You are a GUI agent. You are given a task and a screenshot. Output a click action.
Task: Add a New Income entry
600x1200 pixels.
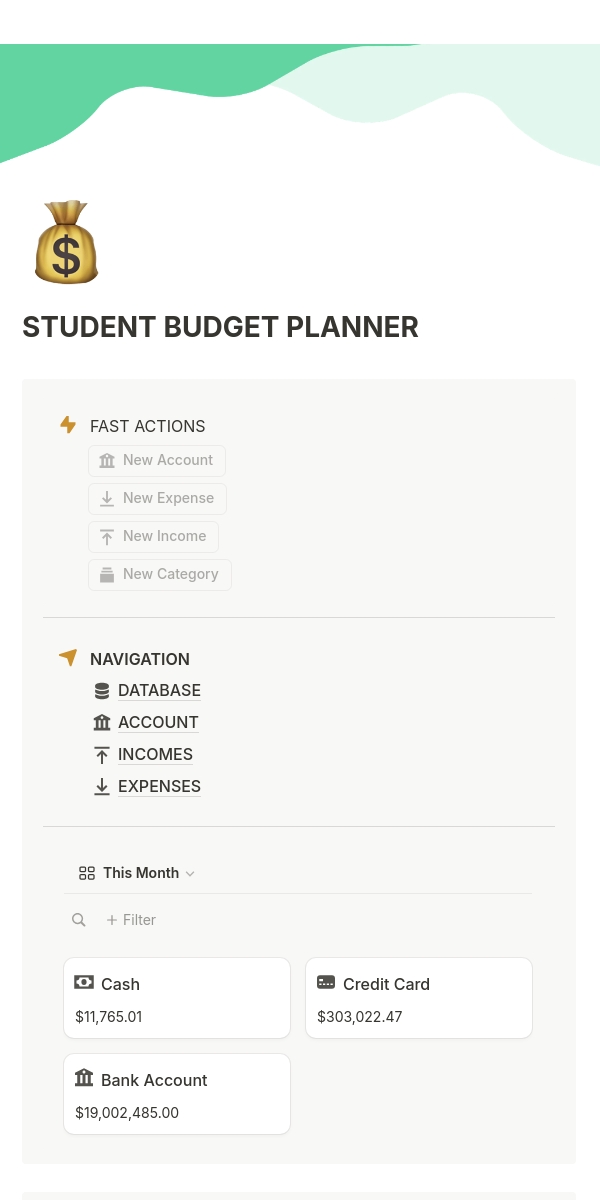click(x=153, y=536)
